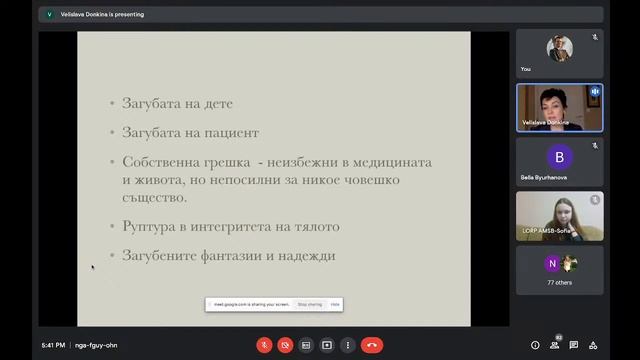Image resolution: width=640 pixels, height=360 pixels.
Task: Click the mic icon on LORP AMSB-Sofia tile
Action: click(x=595, y=200)
